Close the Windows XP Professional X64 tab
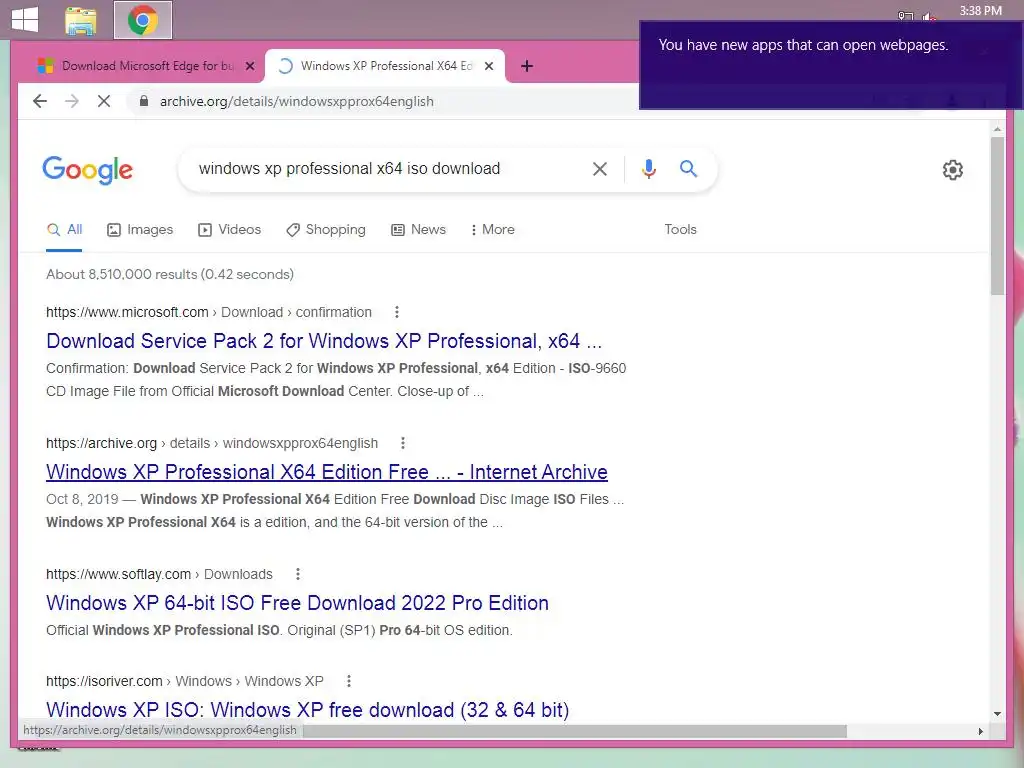 point(488,66)
